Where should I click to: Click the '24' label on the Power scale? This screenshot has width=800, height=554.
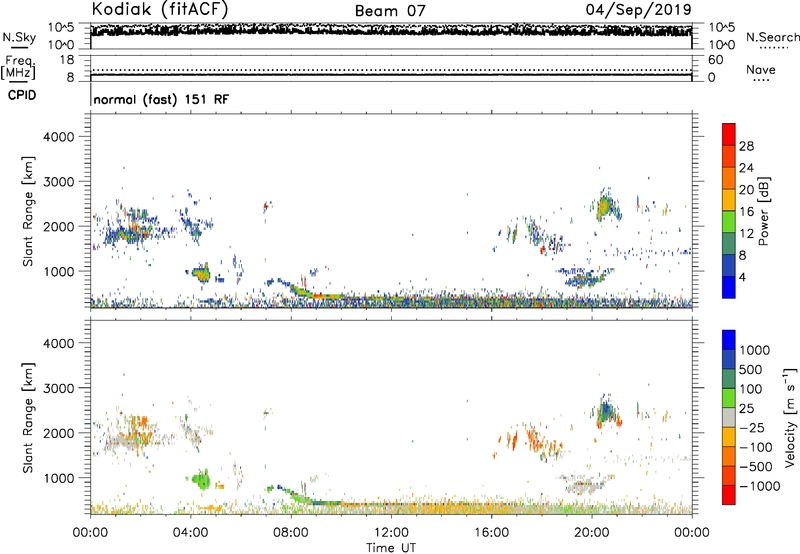pyautogui.click(x=746, y=168)
